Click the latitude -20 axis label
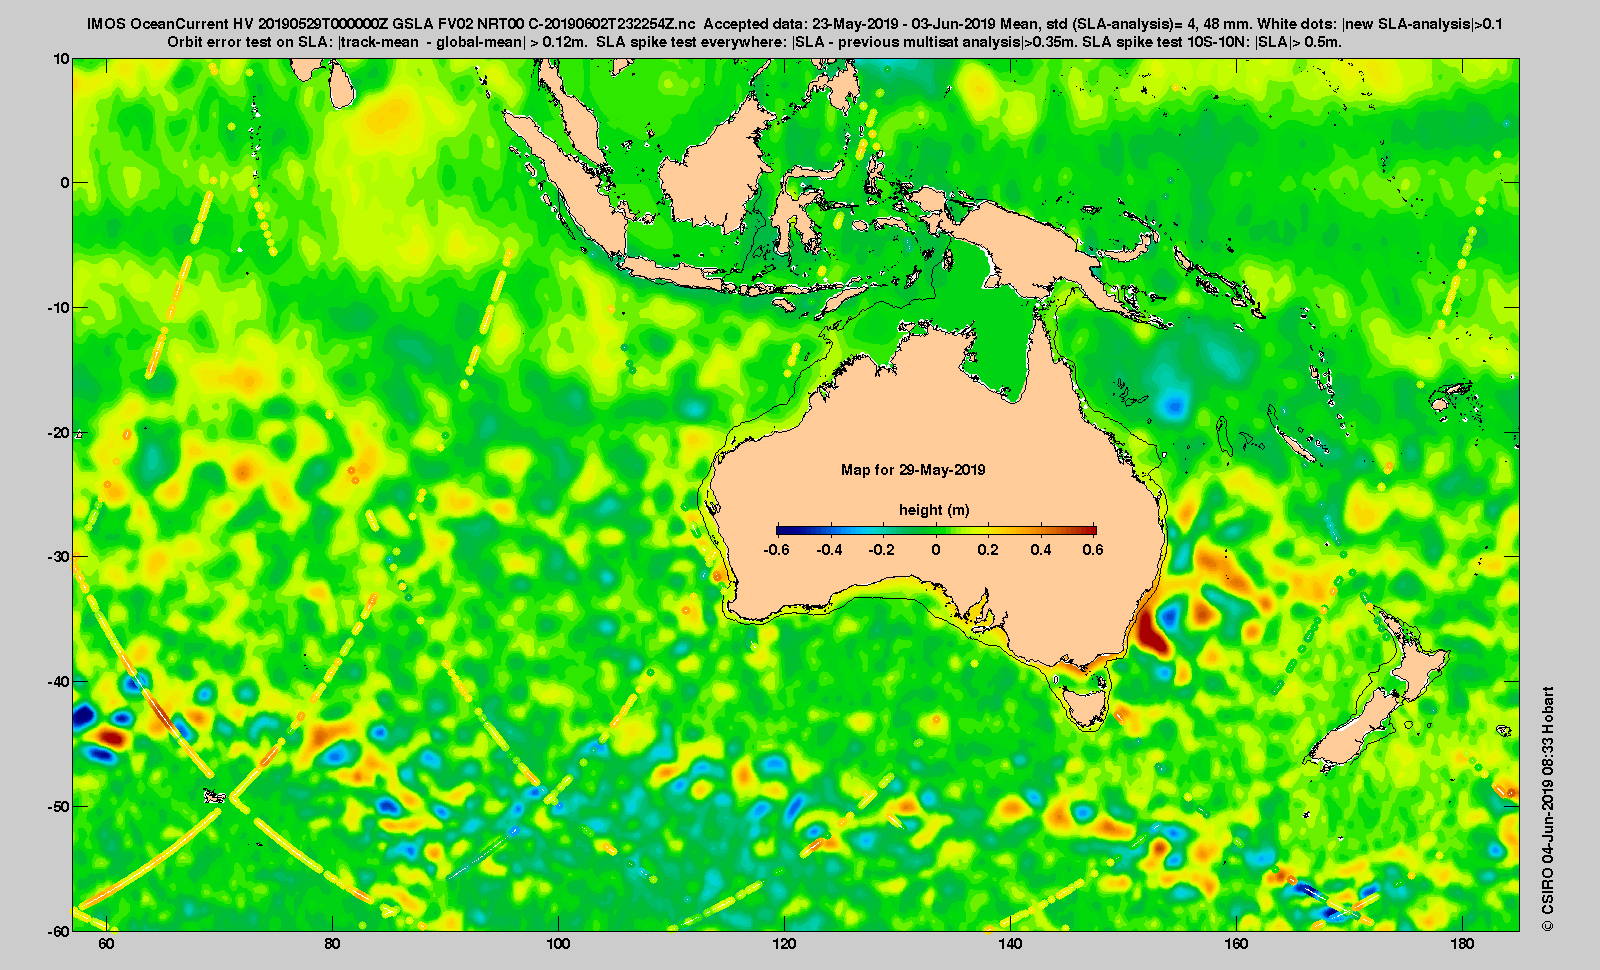 [x=59, y=433]
